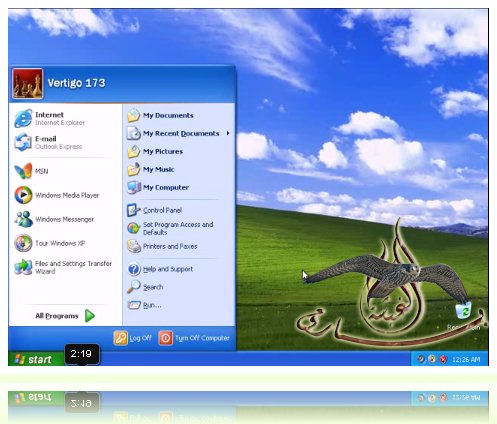Expand the All Programs green arrow
The width and height of the screenshot is (497, 424).
(90, 316)
